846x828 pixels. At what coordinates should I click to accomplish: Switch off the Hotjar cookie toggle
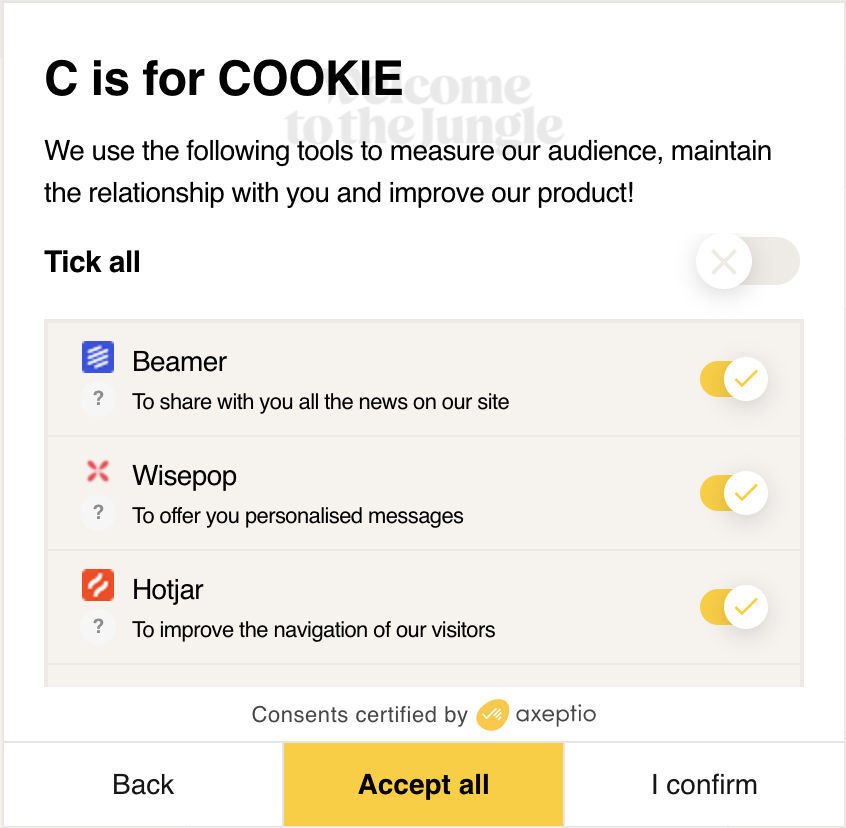pyautogui.click(x=734, y=607)
